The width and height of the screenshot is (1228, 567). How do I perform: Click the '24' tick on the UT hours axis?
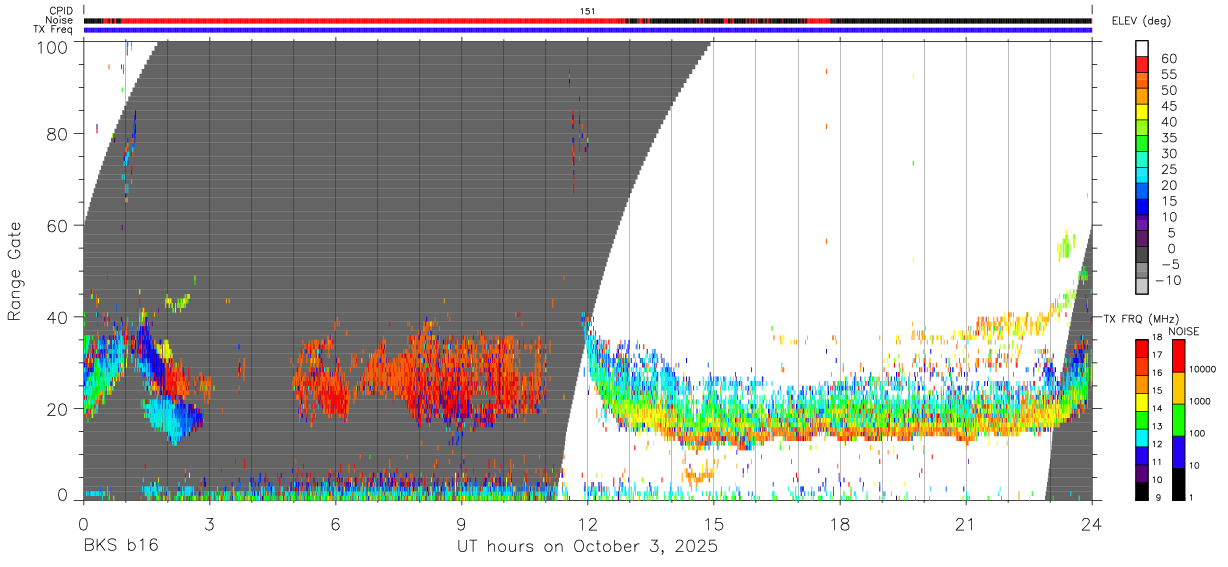pos(1091,524)
